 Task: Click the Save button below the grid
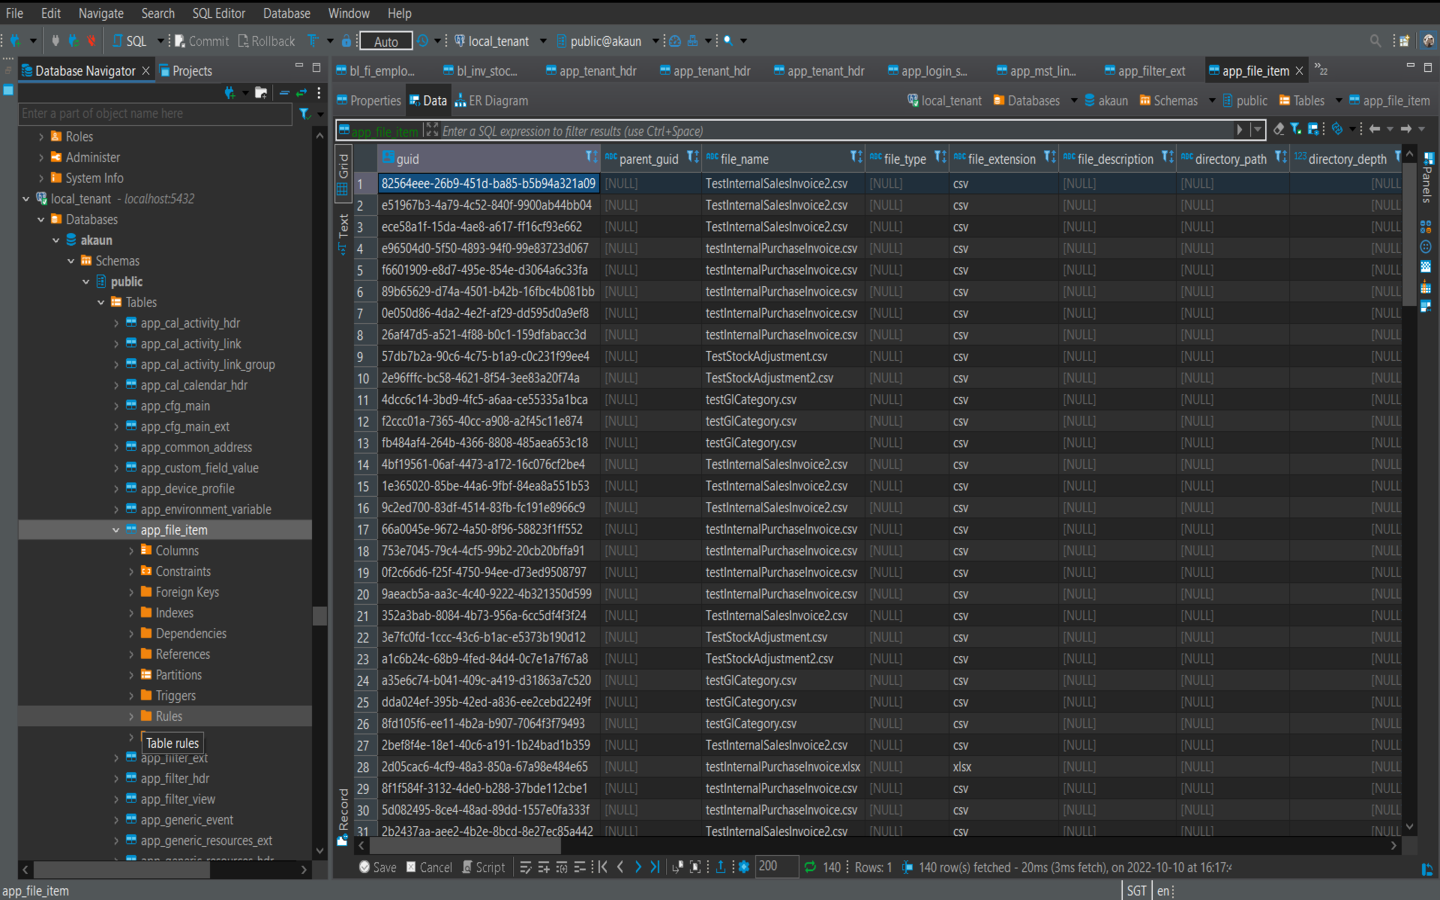point(377,867)
